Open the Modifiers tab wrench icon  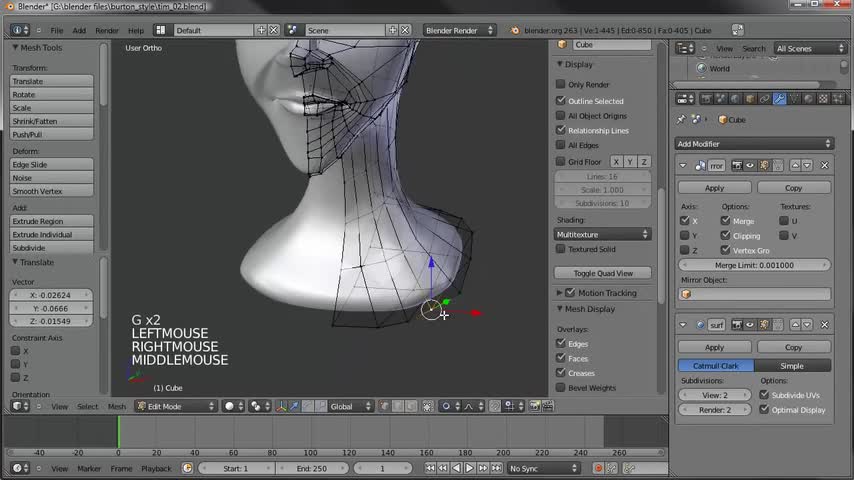point(779,99)
